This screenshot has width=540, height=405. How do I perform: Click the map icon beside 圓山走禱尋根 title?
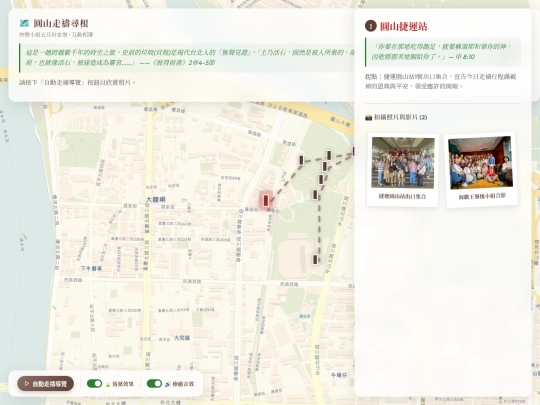[x=24, y=23]
